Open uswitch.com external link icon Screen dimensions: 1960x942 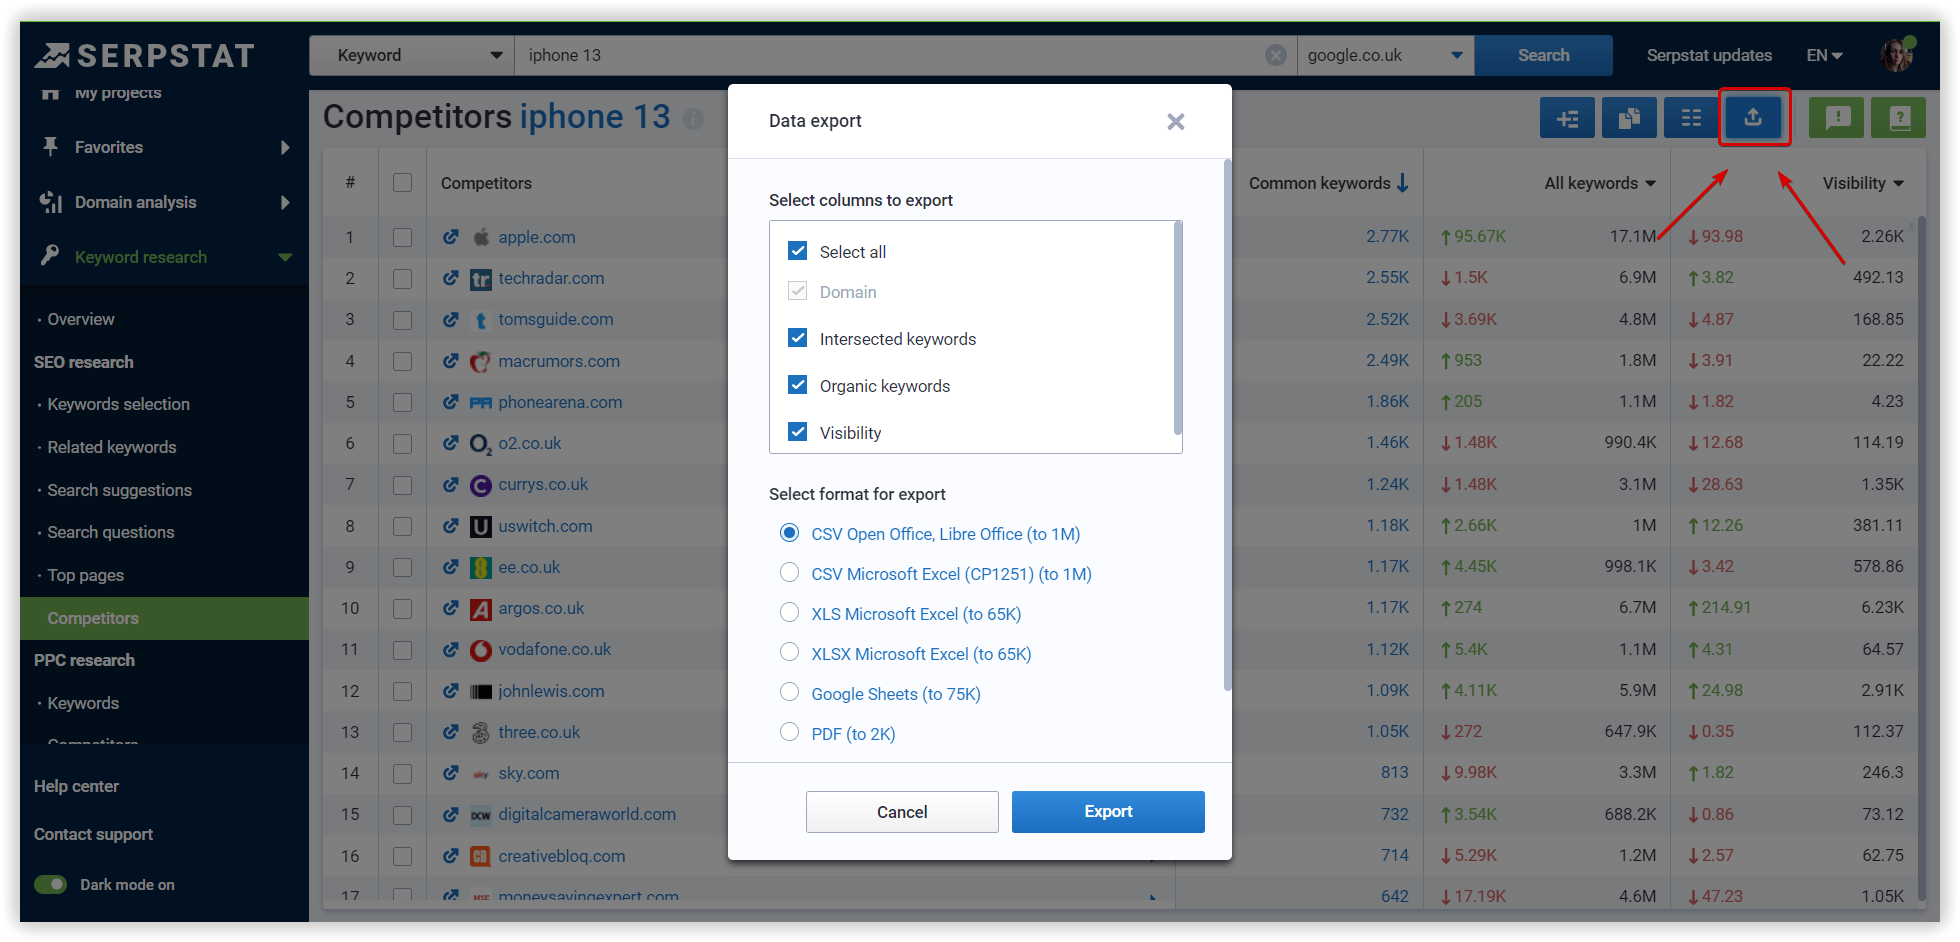pos(451,526)
